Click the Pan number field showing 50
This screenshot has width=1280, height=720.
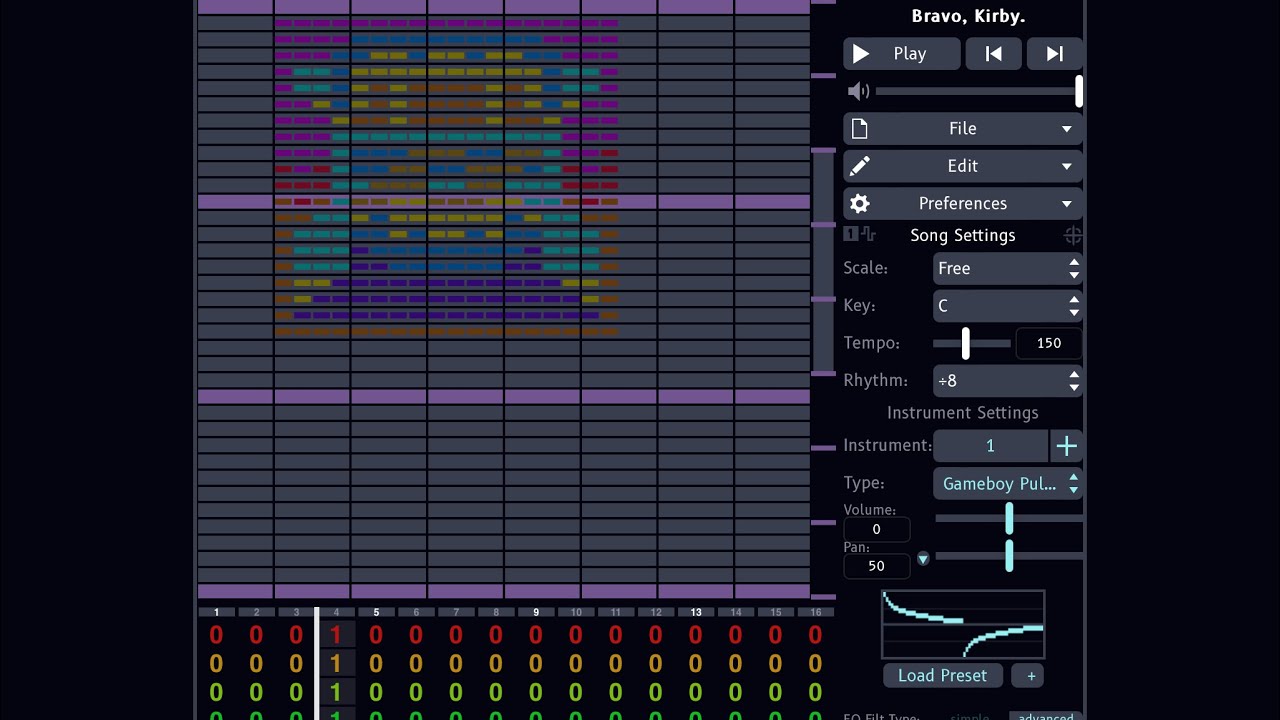coord(876,566)
